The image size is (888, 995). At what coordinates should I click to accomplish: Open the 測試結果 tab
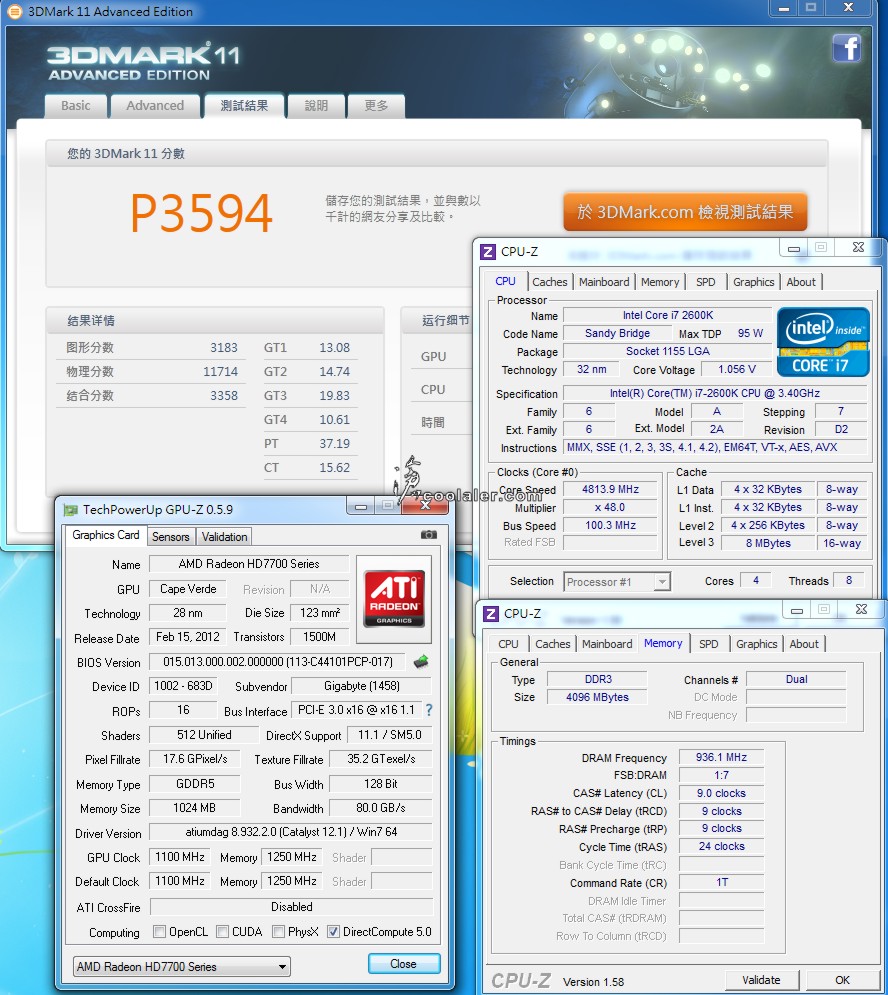(x=244, y=106)
